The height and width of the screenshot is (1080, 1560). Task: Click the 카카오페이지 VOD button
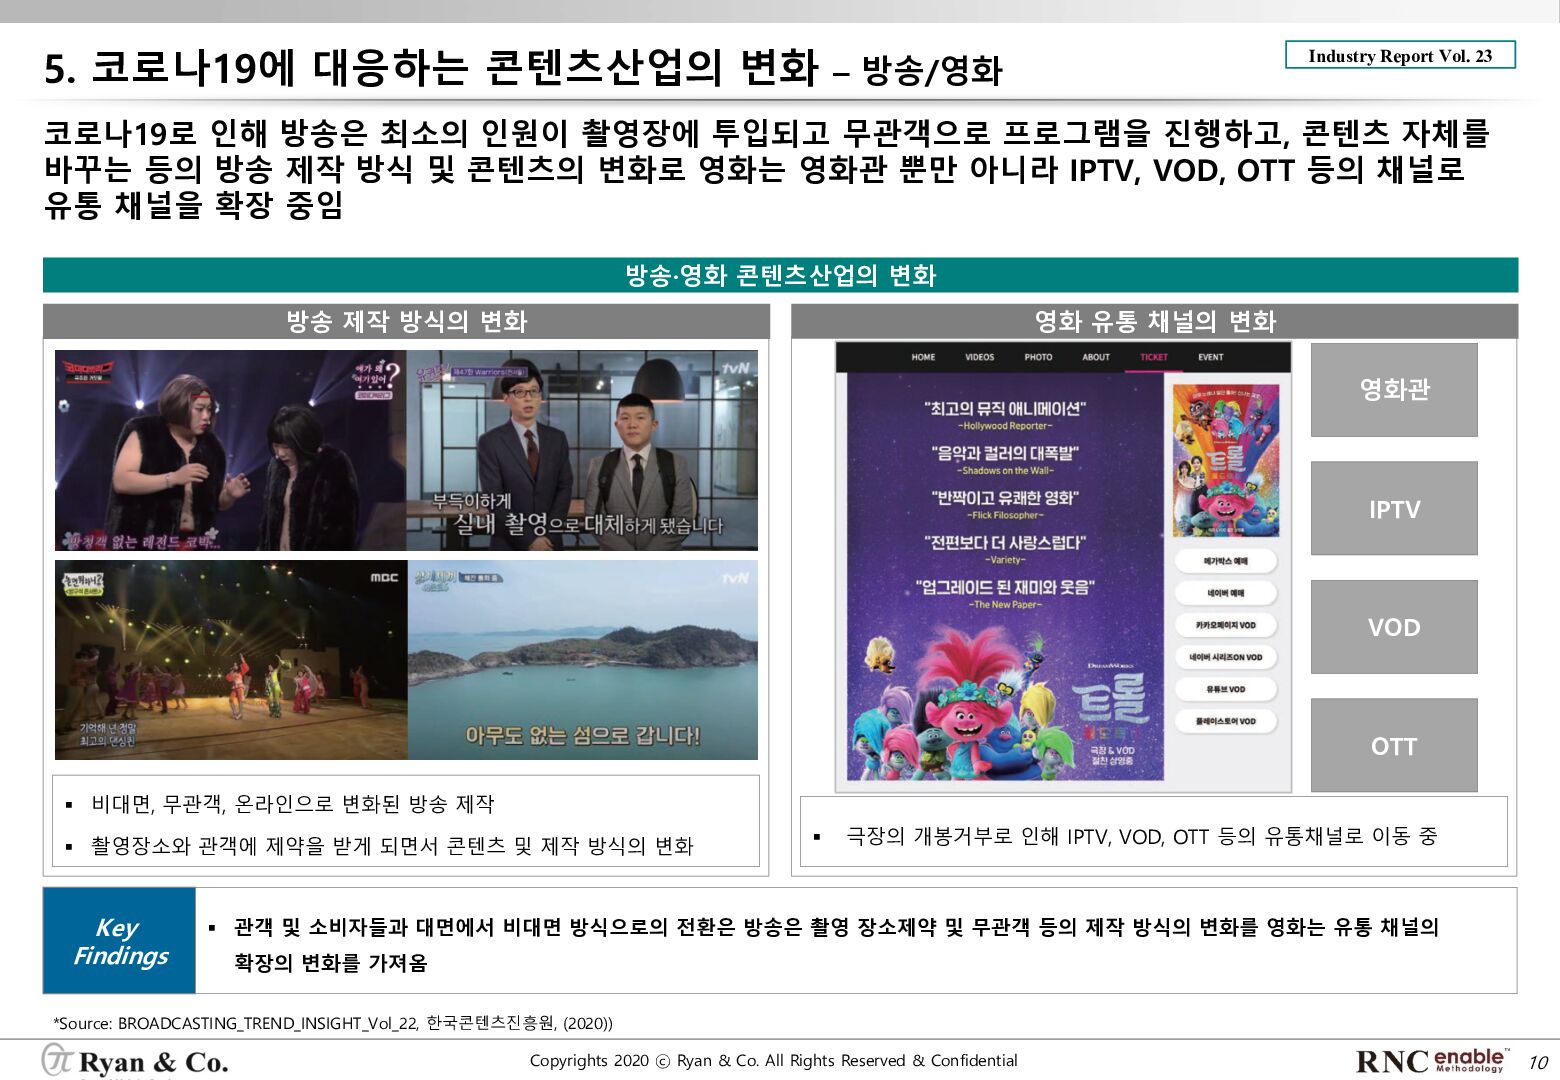click(x=1225, y=625)
